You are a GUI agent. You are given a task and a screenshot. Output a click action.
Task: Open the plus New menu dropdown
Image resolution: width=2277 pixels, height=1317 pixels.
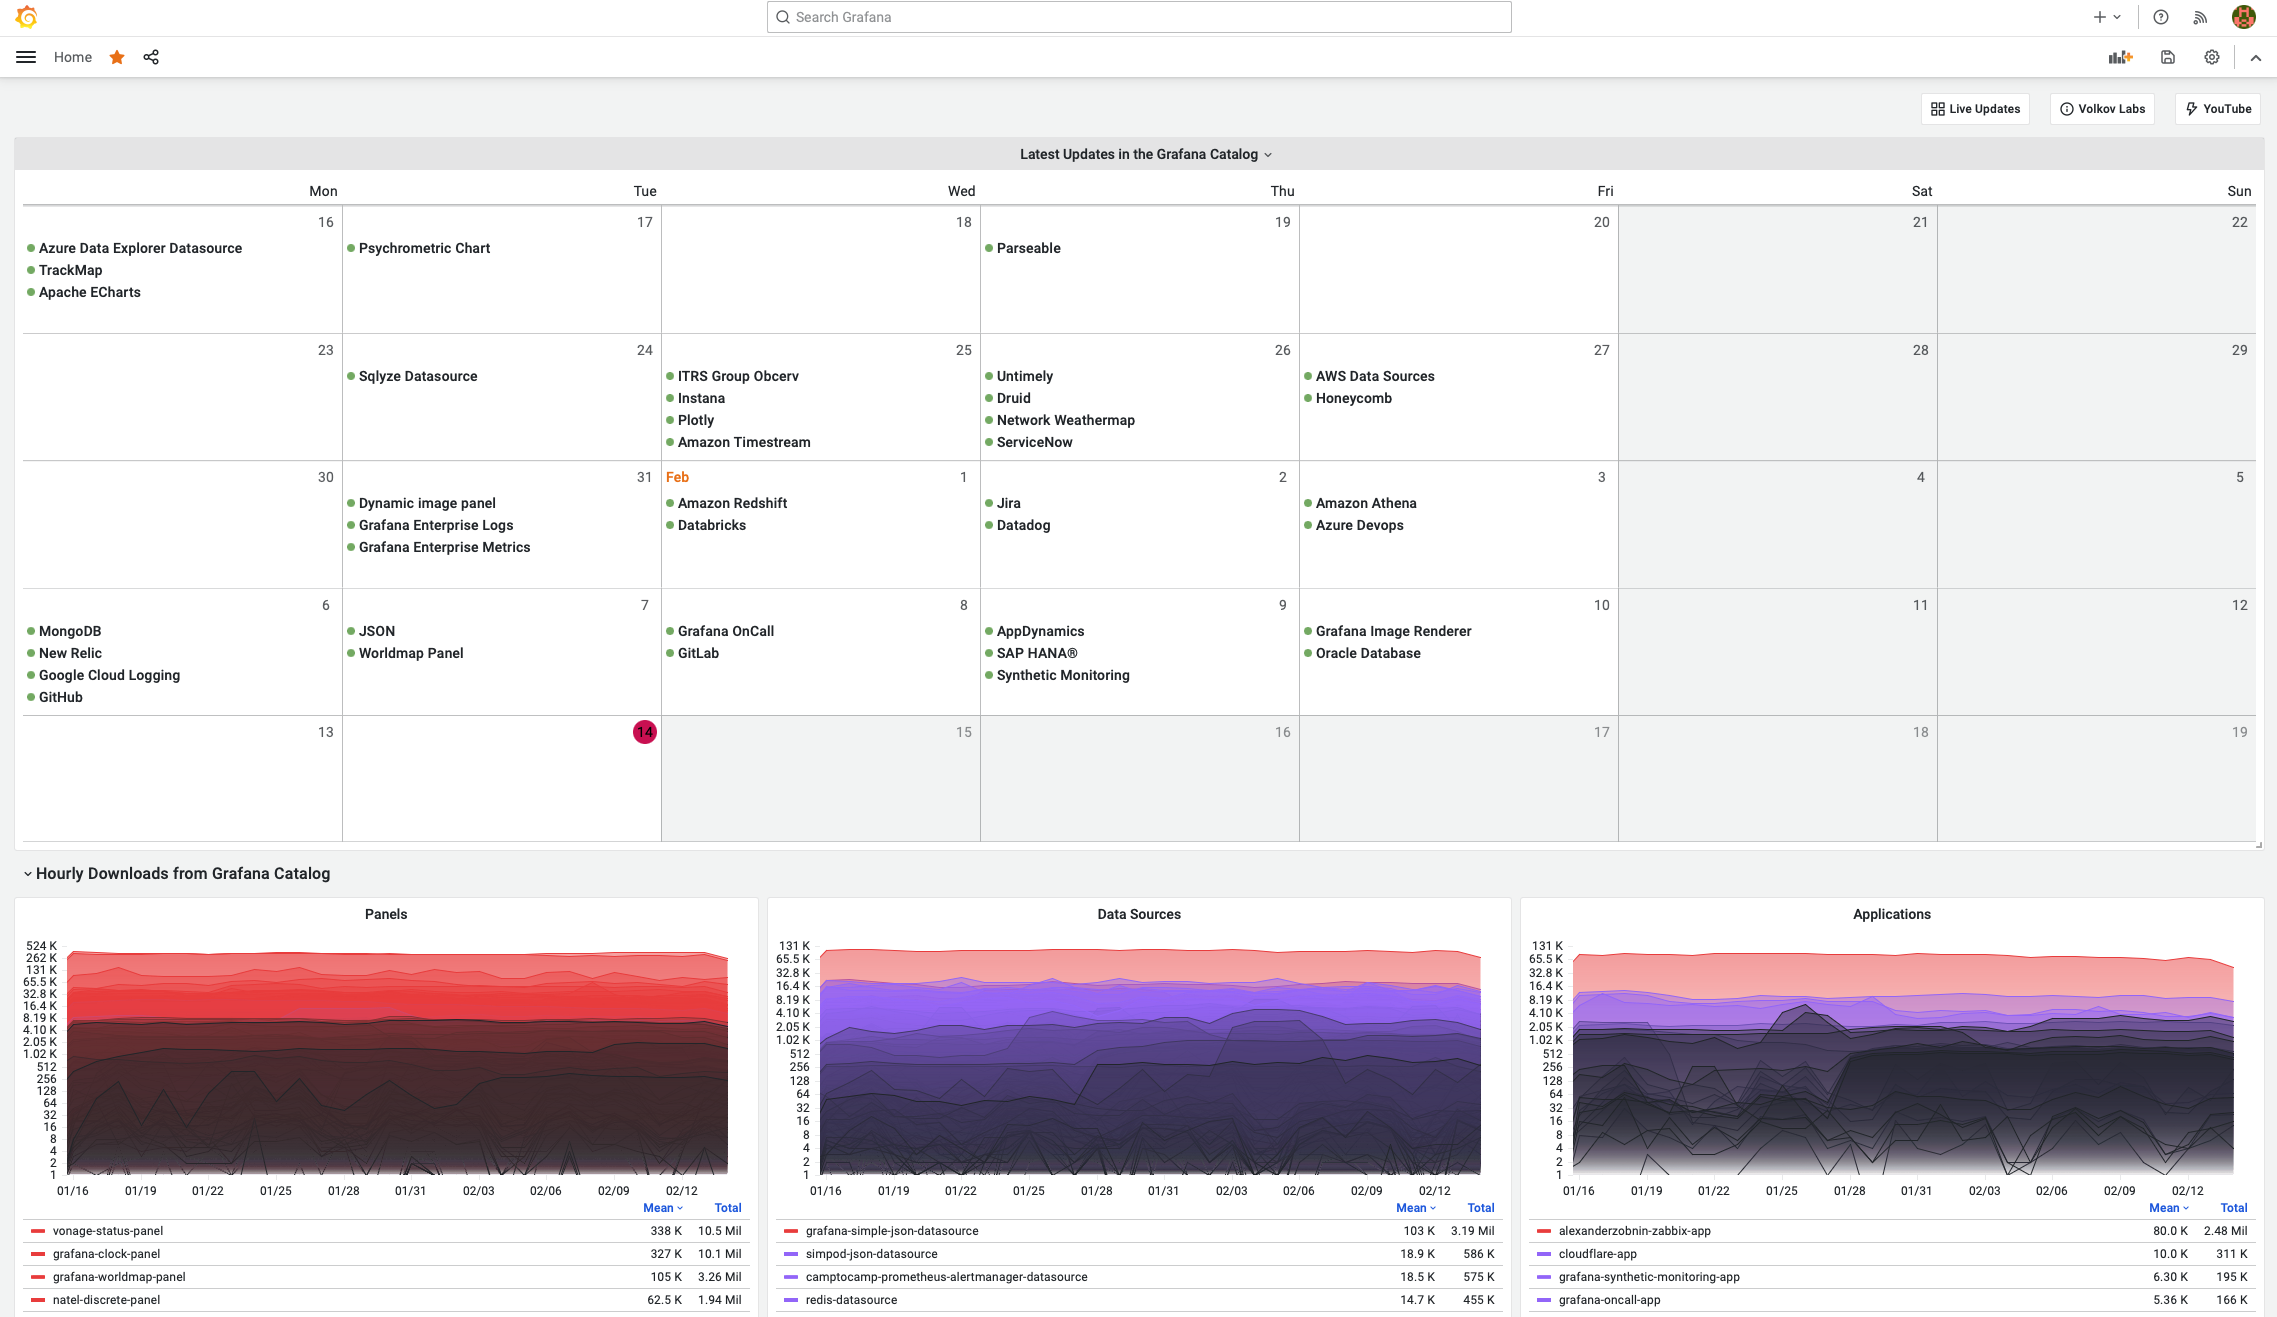click(2107, 17)
